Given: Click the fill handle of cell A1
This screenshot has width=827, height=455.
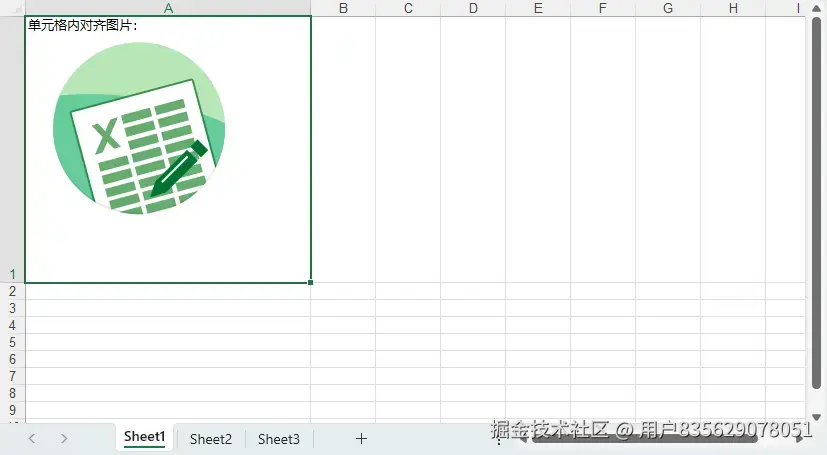Looking at the screenshot, I should pyautogui.click(x=310, y=283).
